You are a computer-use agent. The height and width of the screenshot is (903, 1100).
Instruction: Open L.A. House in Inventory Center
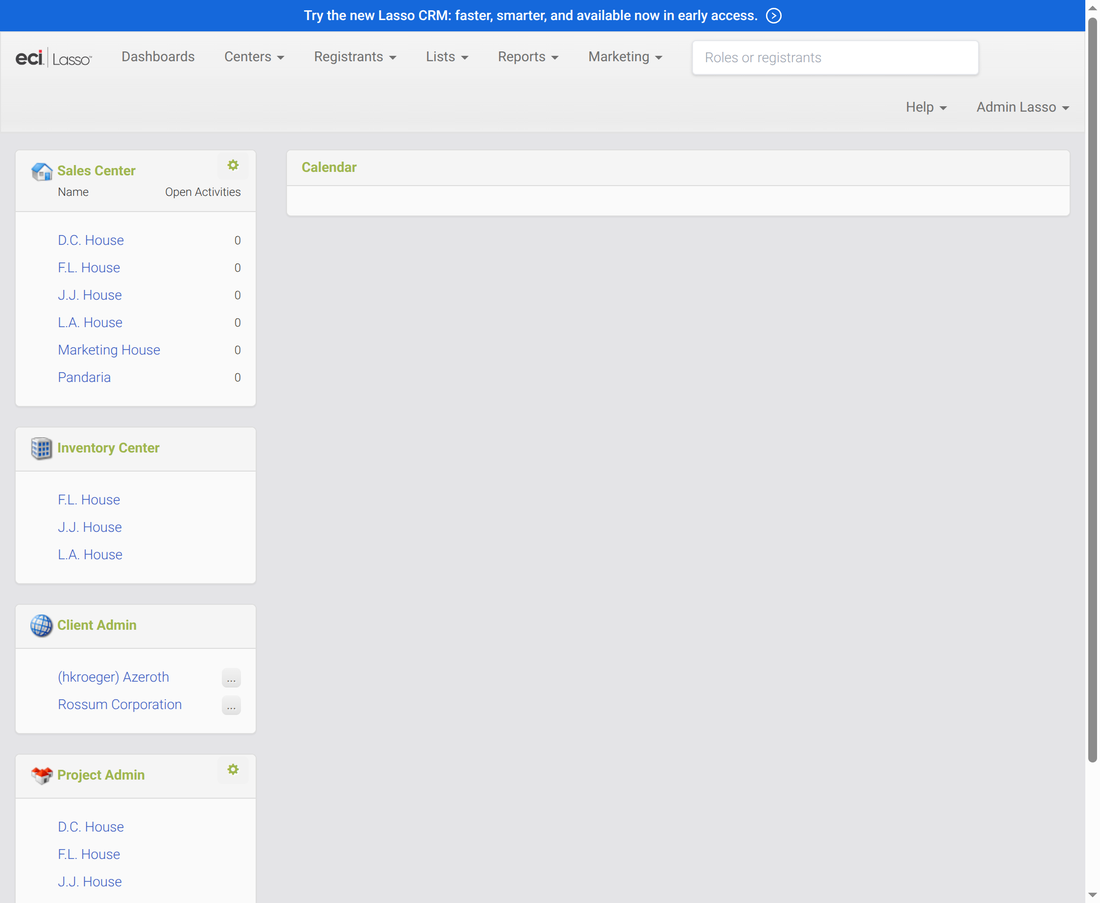90,555
